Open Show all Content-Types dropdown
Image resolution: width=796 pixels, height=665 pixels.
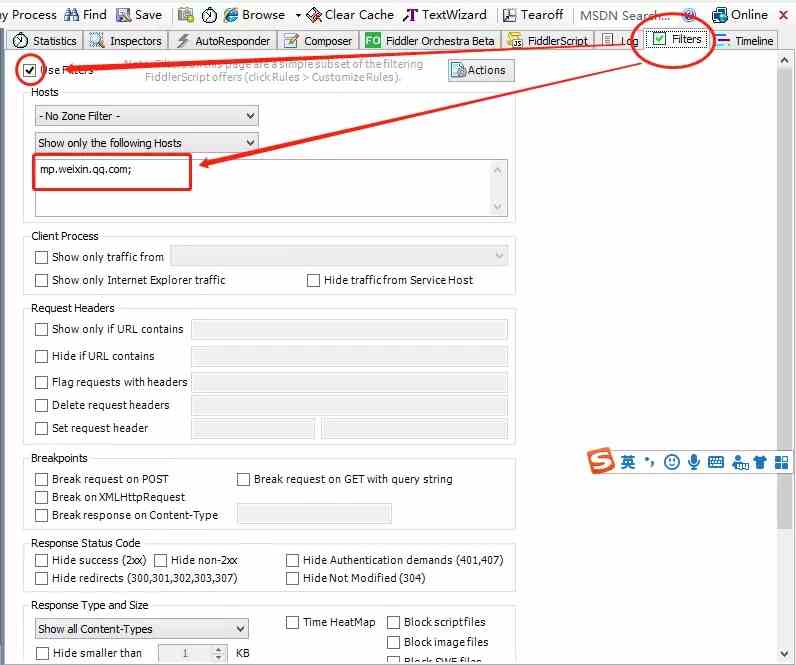142,628
